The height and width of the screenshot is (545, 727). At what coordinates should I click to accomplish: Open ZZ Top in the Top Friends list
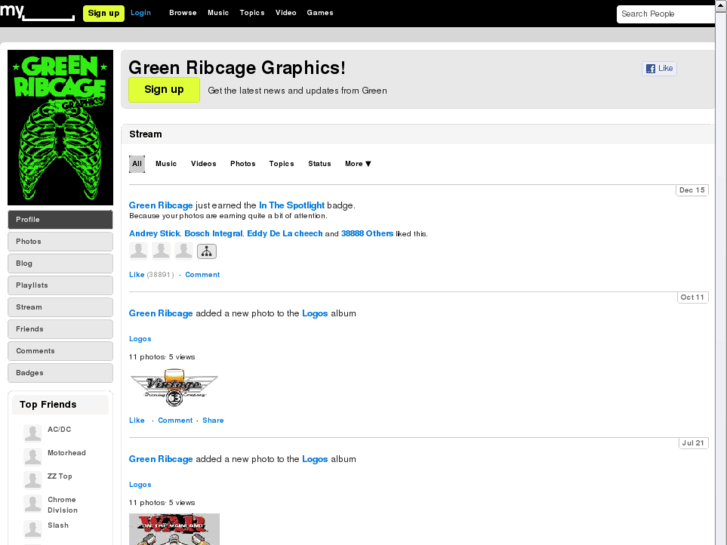tap(60, 476)
